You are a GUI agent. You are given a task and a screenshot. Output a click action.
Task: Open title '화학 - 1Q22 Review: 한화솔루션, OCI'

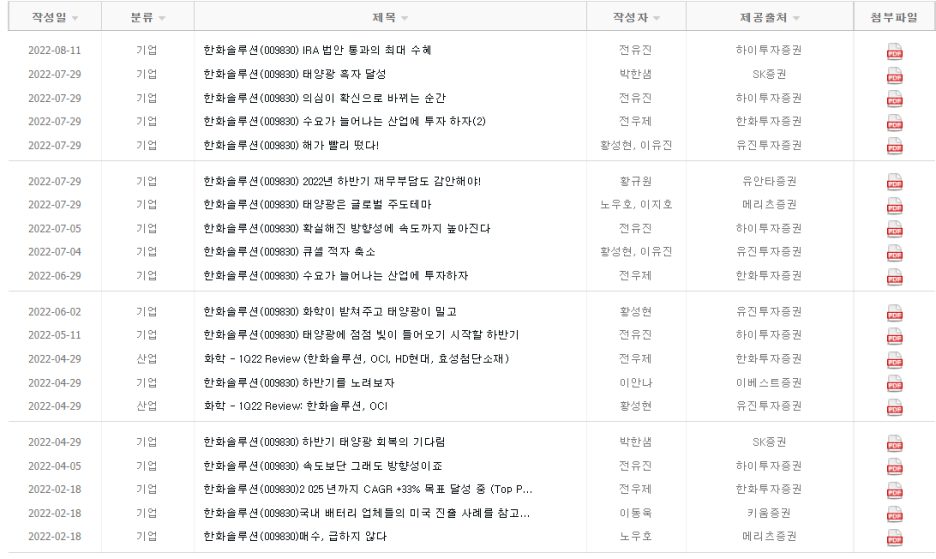[x=295, y=406]
